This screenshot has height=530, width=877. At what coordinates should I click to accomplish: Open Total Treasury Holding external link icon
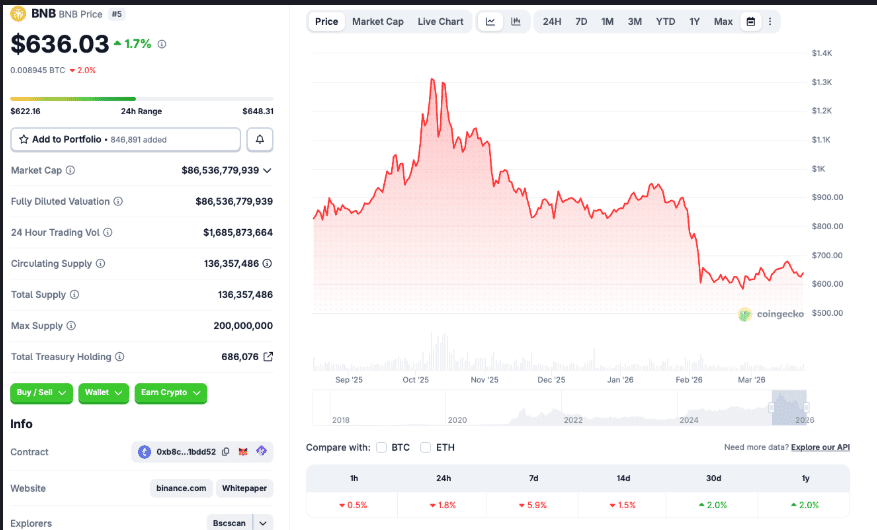[x=268, y=357]
